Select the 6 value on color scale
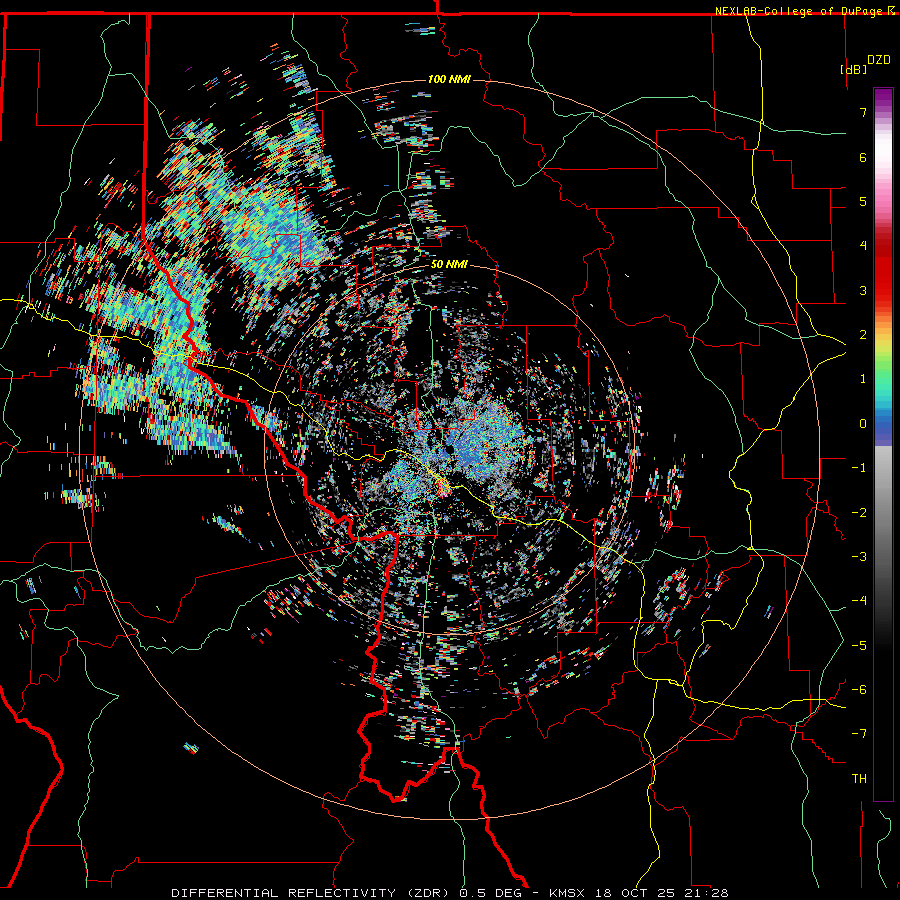 coord(863,157)
